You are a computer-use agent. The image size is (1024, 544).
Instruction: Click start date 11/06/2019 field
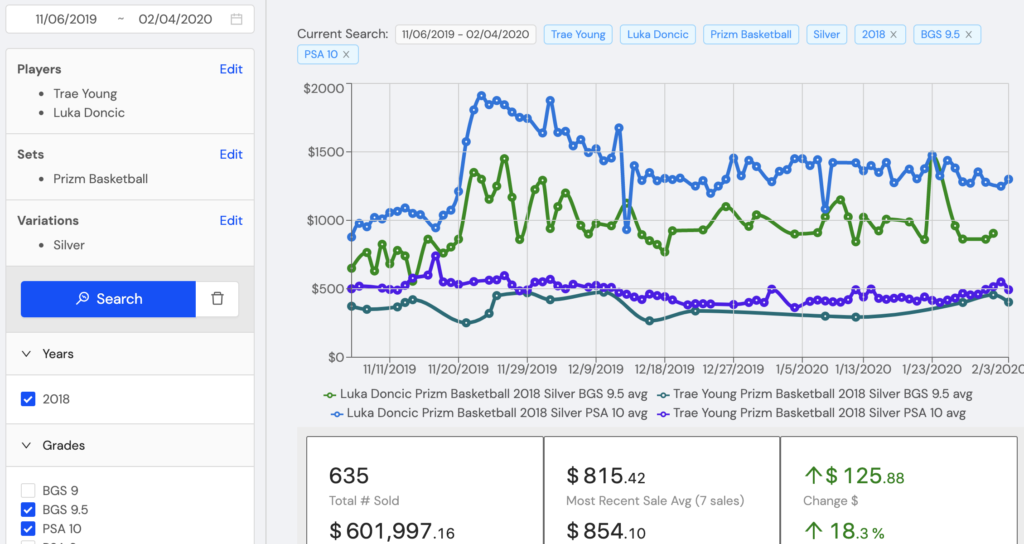pos(66,20)
